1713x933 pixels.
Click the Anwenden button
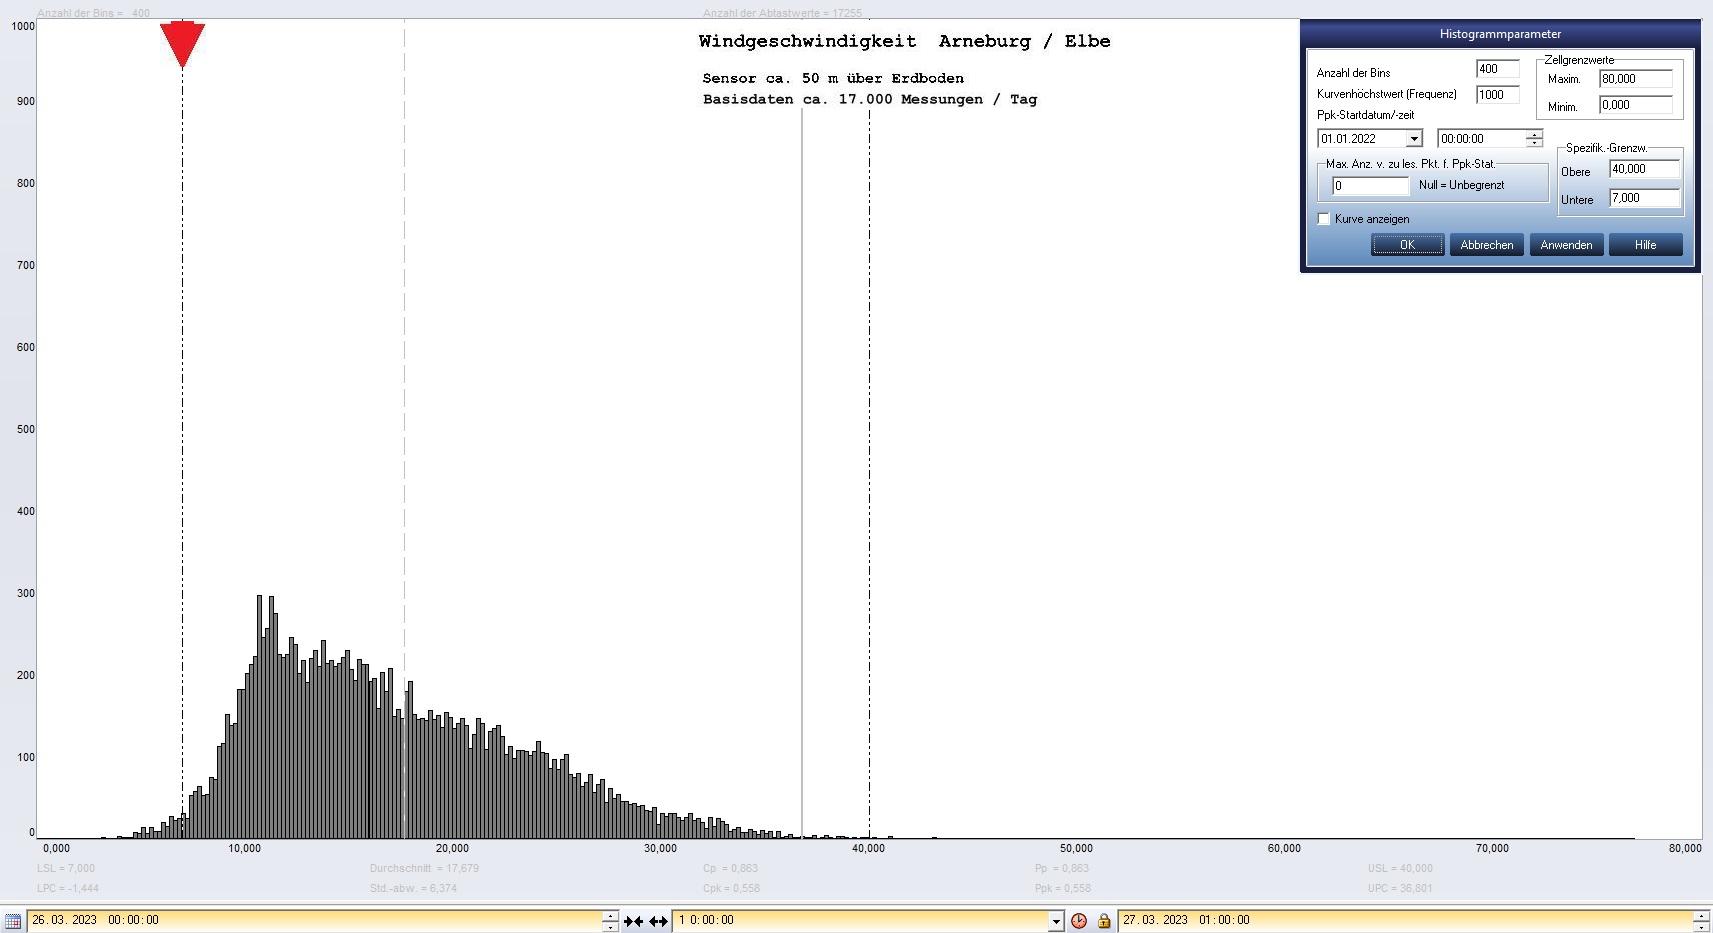1566,245
